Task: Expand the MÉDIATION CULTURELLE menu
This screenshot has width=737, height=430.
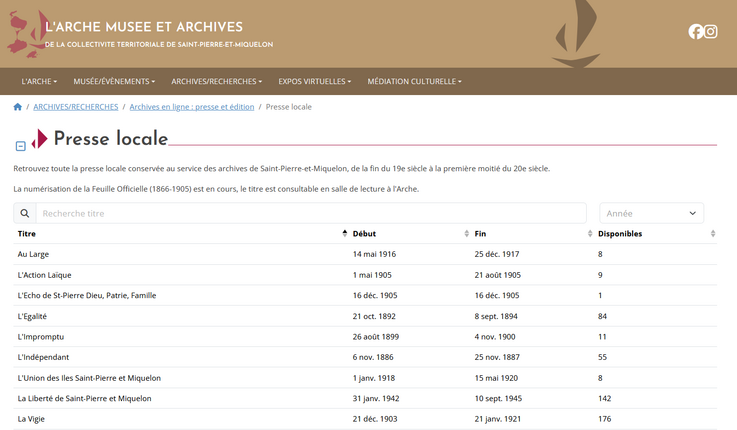Action: coord(414,81)
